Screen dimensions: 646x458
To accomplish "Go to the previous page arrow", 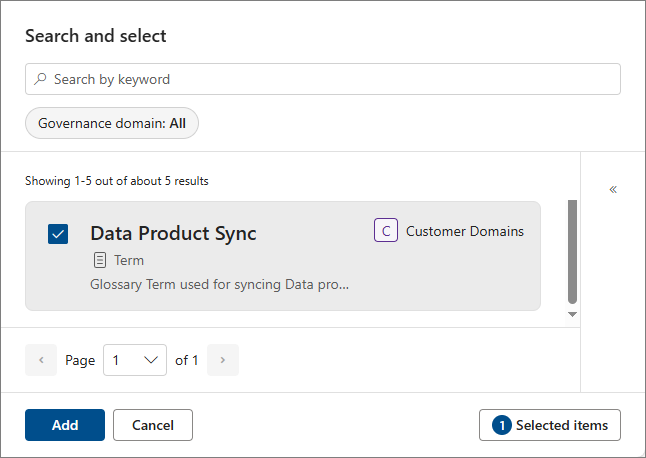I will (41, 360).
